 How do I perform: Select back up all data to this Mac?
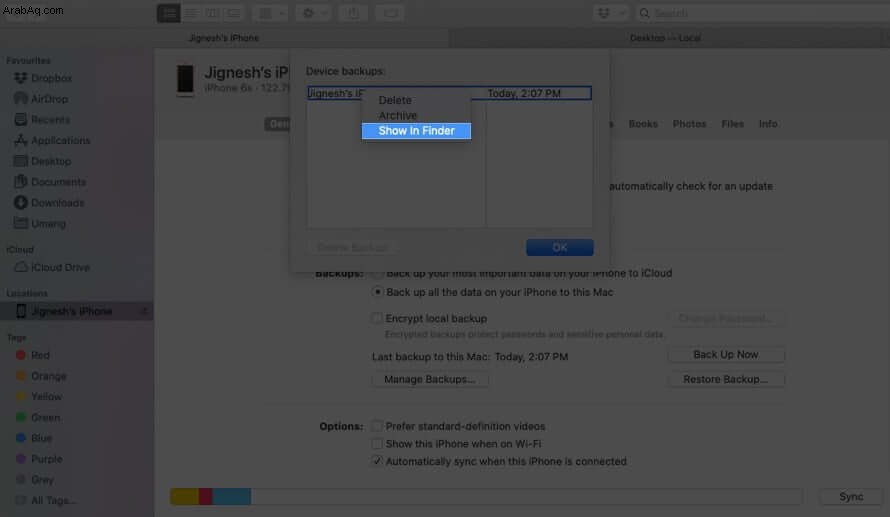click(x=377, y=292)
